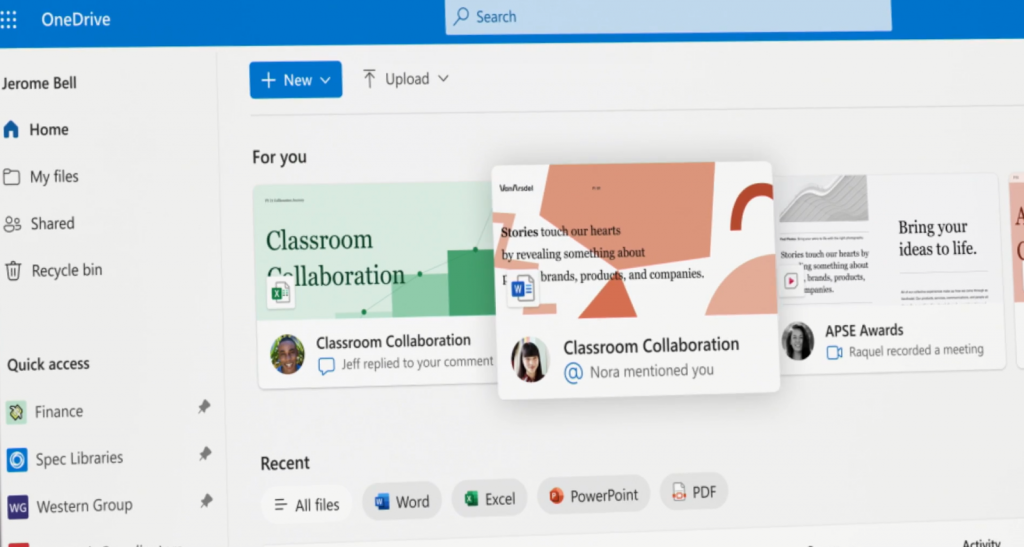Expand the New button chevron
Screen dimensions: 1024x547
pos(325,80)
